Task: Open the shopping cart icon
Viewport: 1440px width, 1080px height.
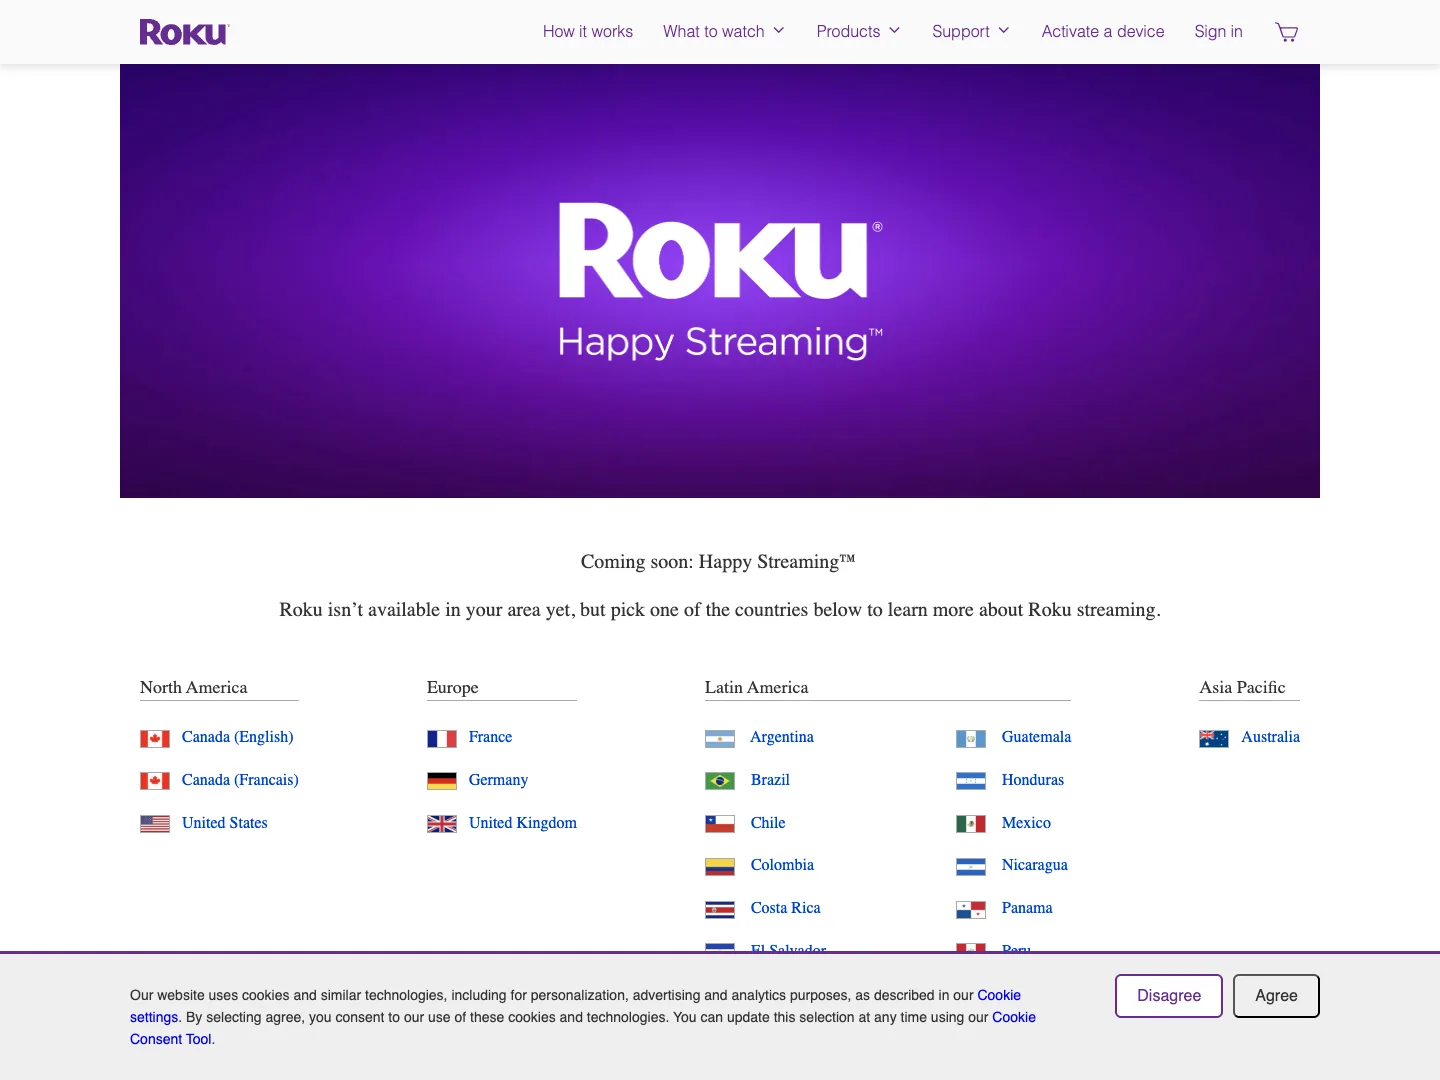Action: (x=1287, y=32)
